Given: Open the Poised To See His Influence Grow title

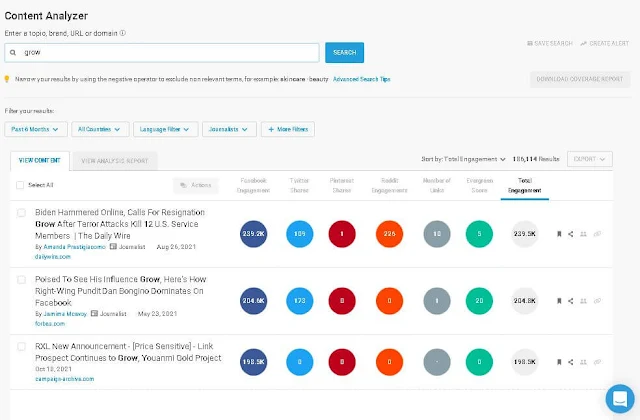Looking at the screenshot, I should (x=120, y=291).
